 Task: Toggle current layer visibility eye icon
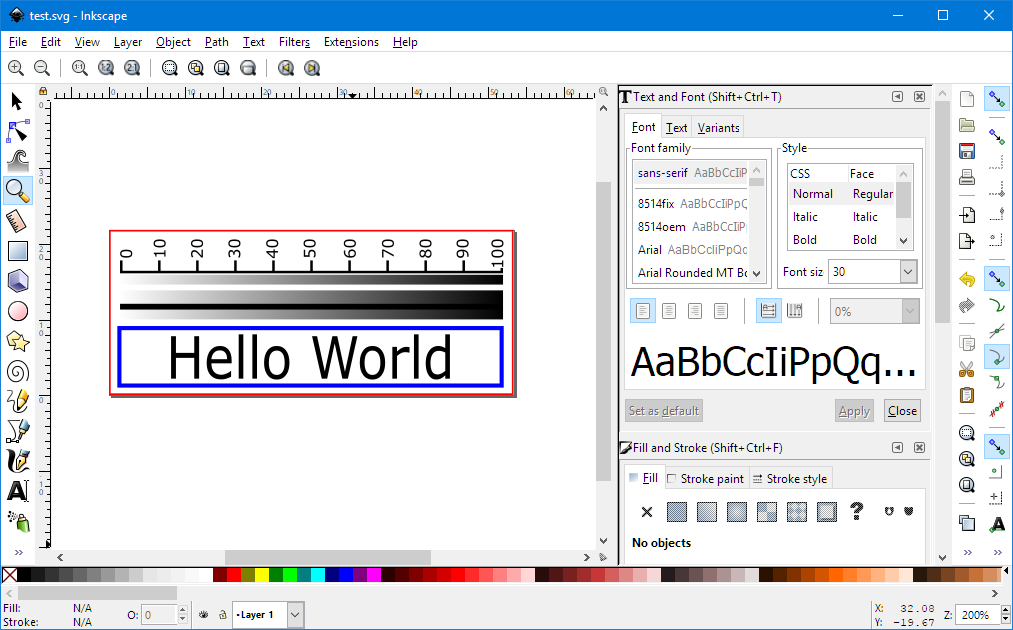coord(203,614)
